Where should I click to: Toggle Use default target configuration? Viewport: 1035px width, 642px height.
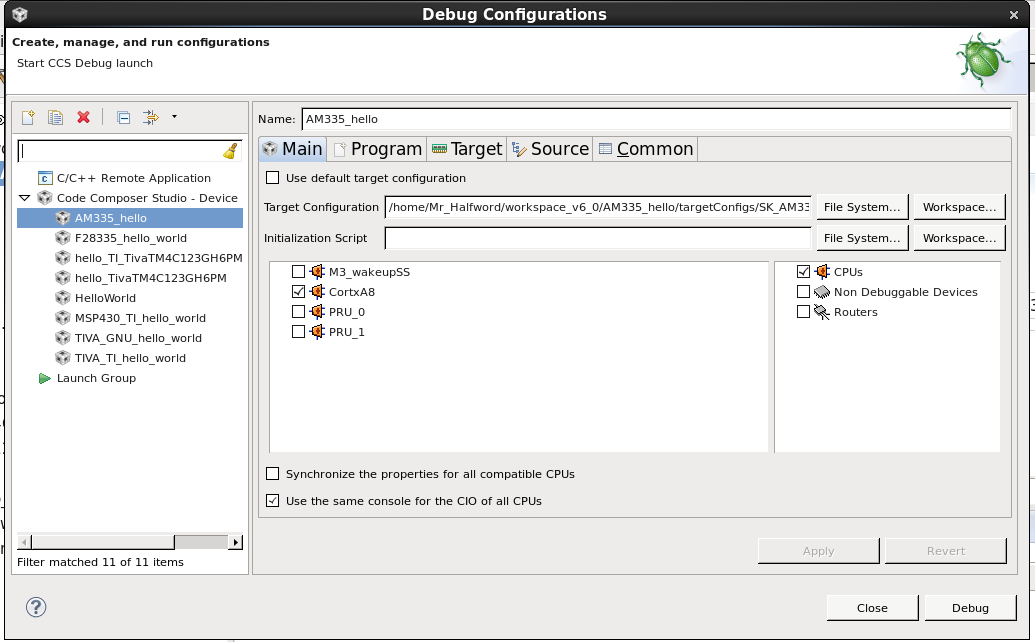pyautogui.click(x=273, y=178)
